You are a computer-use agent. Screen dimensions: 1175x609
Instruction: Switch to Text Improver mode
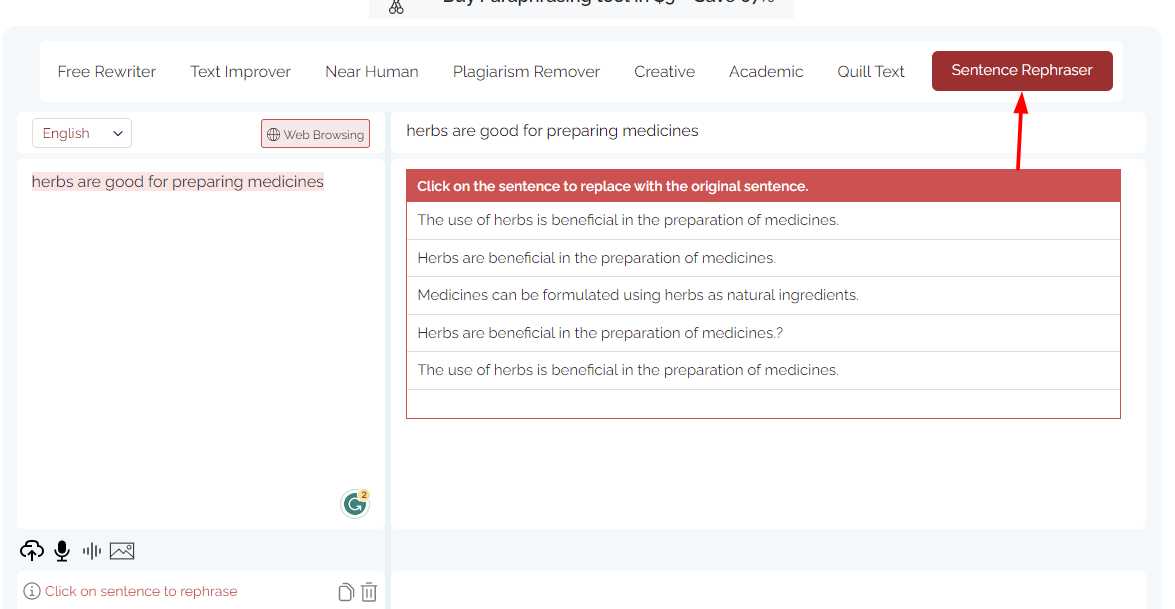pos(240,72)
